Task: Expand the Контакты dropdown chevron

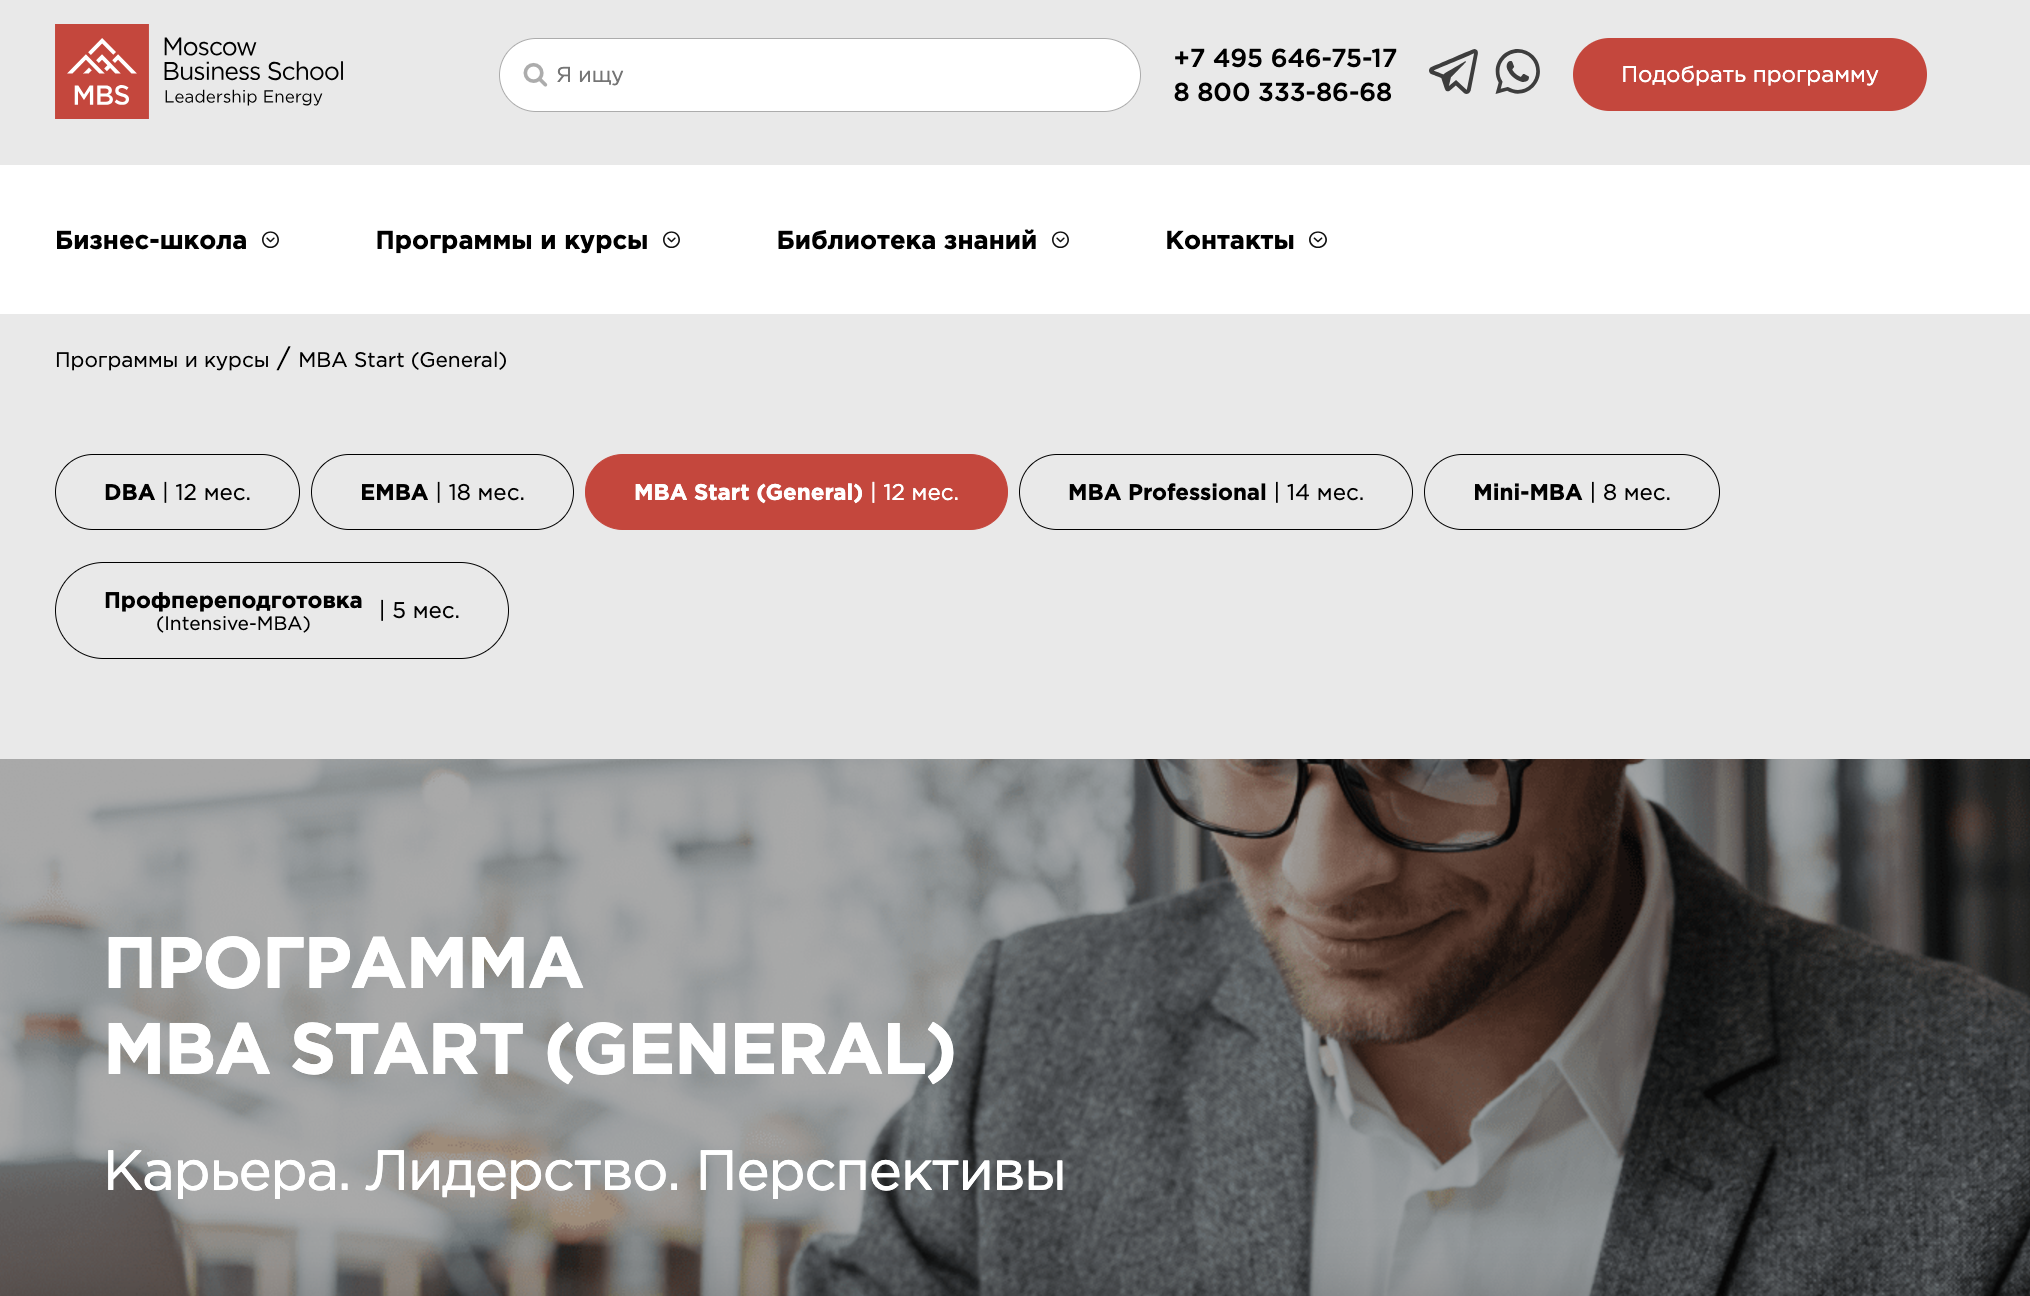Action: 1318,240
